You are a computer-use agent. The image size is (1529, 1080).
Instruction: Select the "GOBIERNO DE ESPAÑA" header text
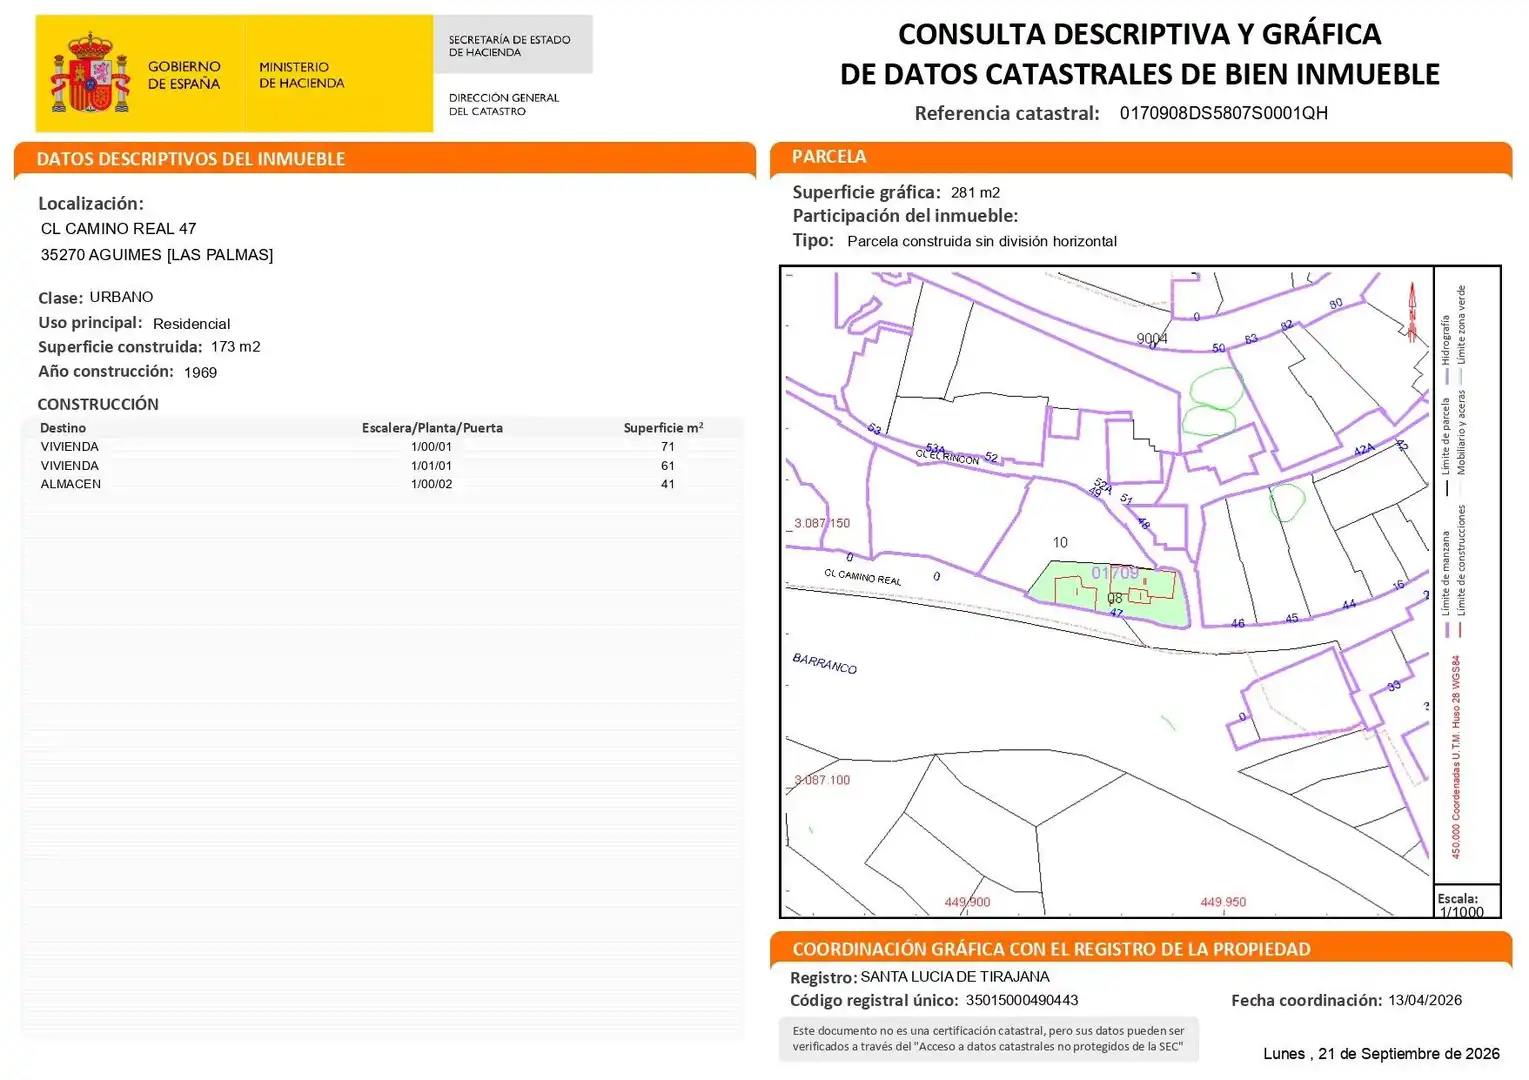tap(184, 75)
